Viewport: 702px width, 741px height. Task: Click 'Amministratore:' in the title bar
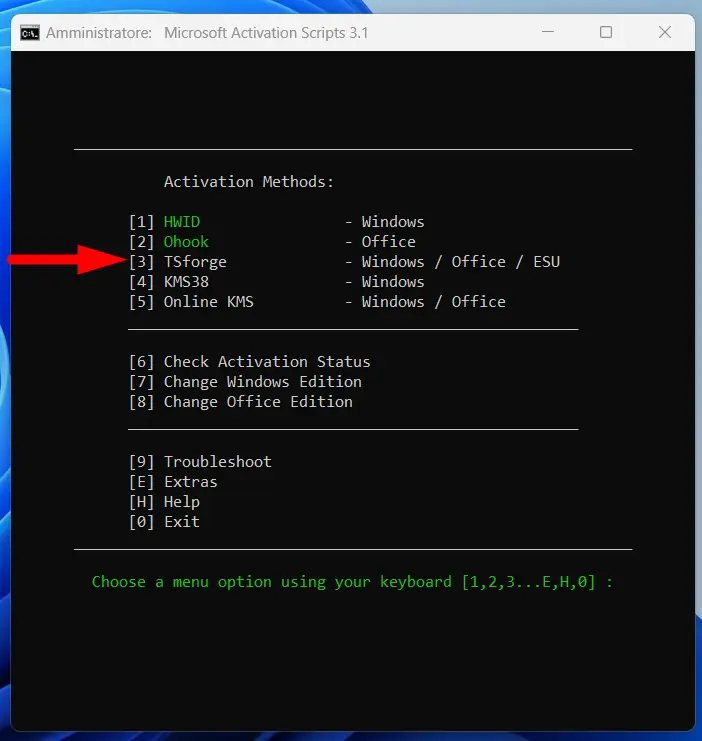(99, 33)
